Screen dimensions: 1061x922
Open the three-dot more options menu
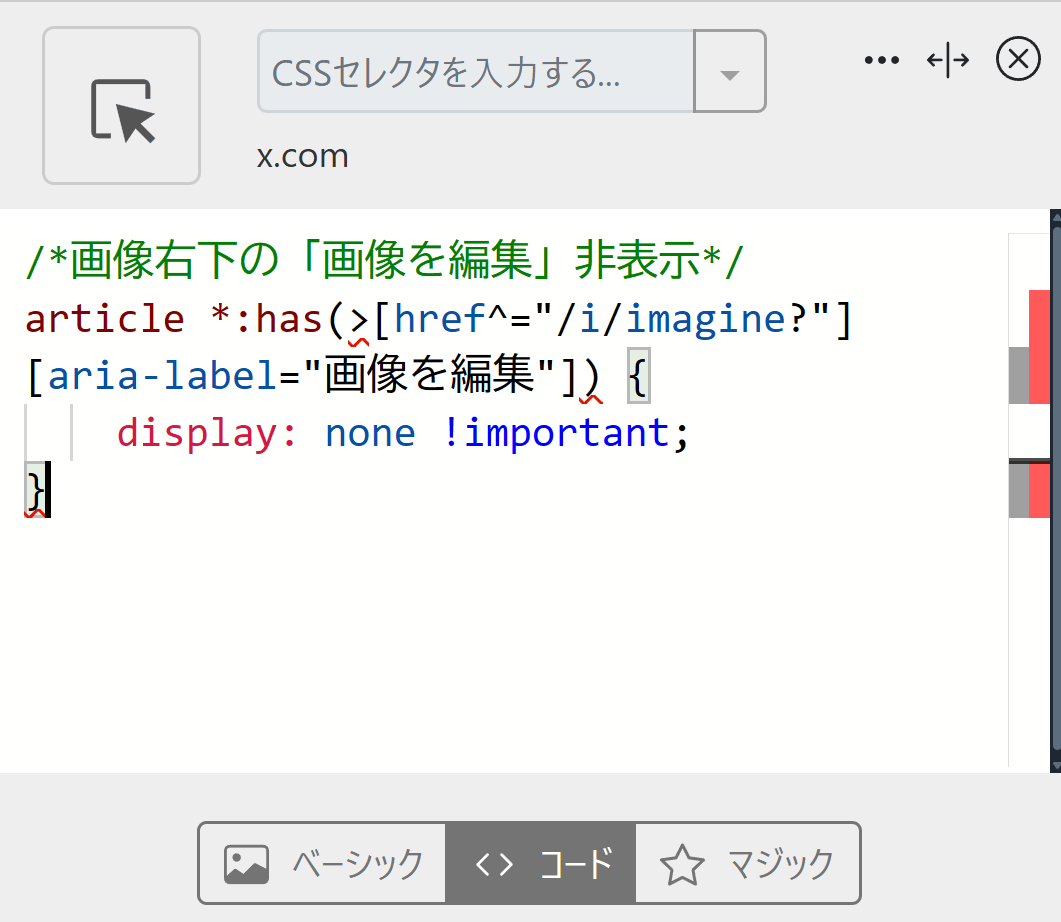(x=881, y=61)
